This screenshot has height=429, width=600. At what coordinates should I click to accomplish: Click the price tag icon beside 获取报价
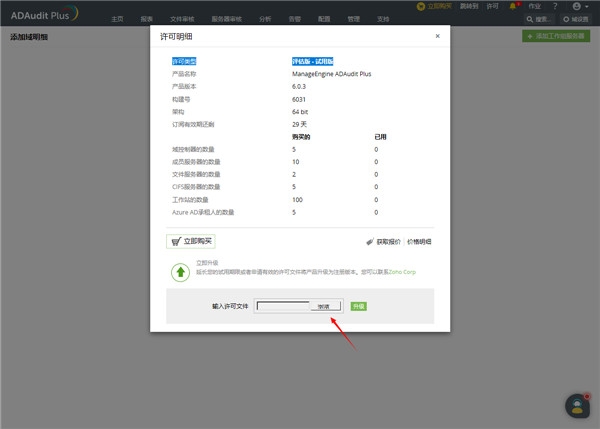pyautogui.click(x=370, y=242)
